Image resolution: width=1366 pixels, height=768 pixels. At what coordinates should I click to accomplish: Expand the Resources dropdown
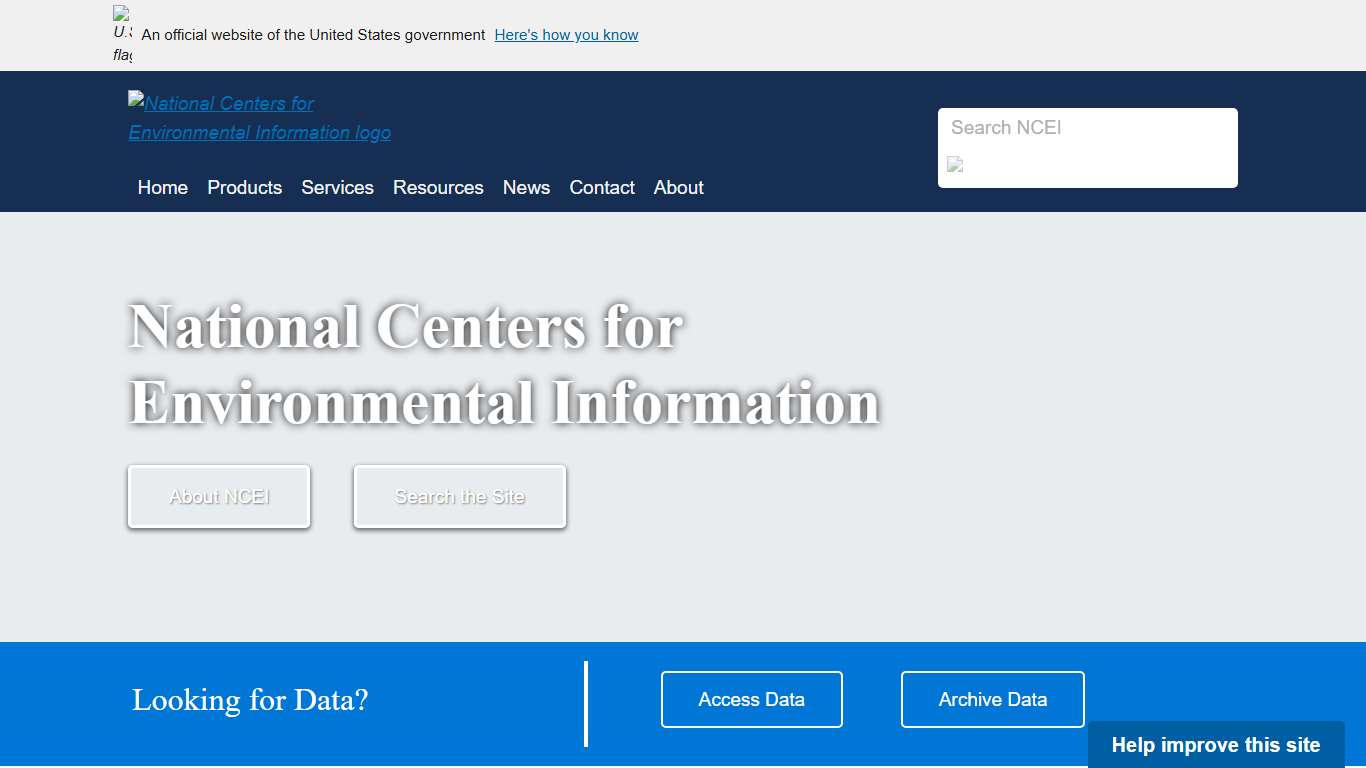click(x=438, y=187)
